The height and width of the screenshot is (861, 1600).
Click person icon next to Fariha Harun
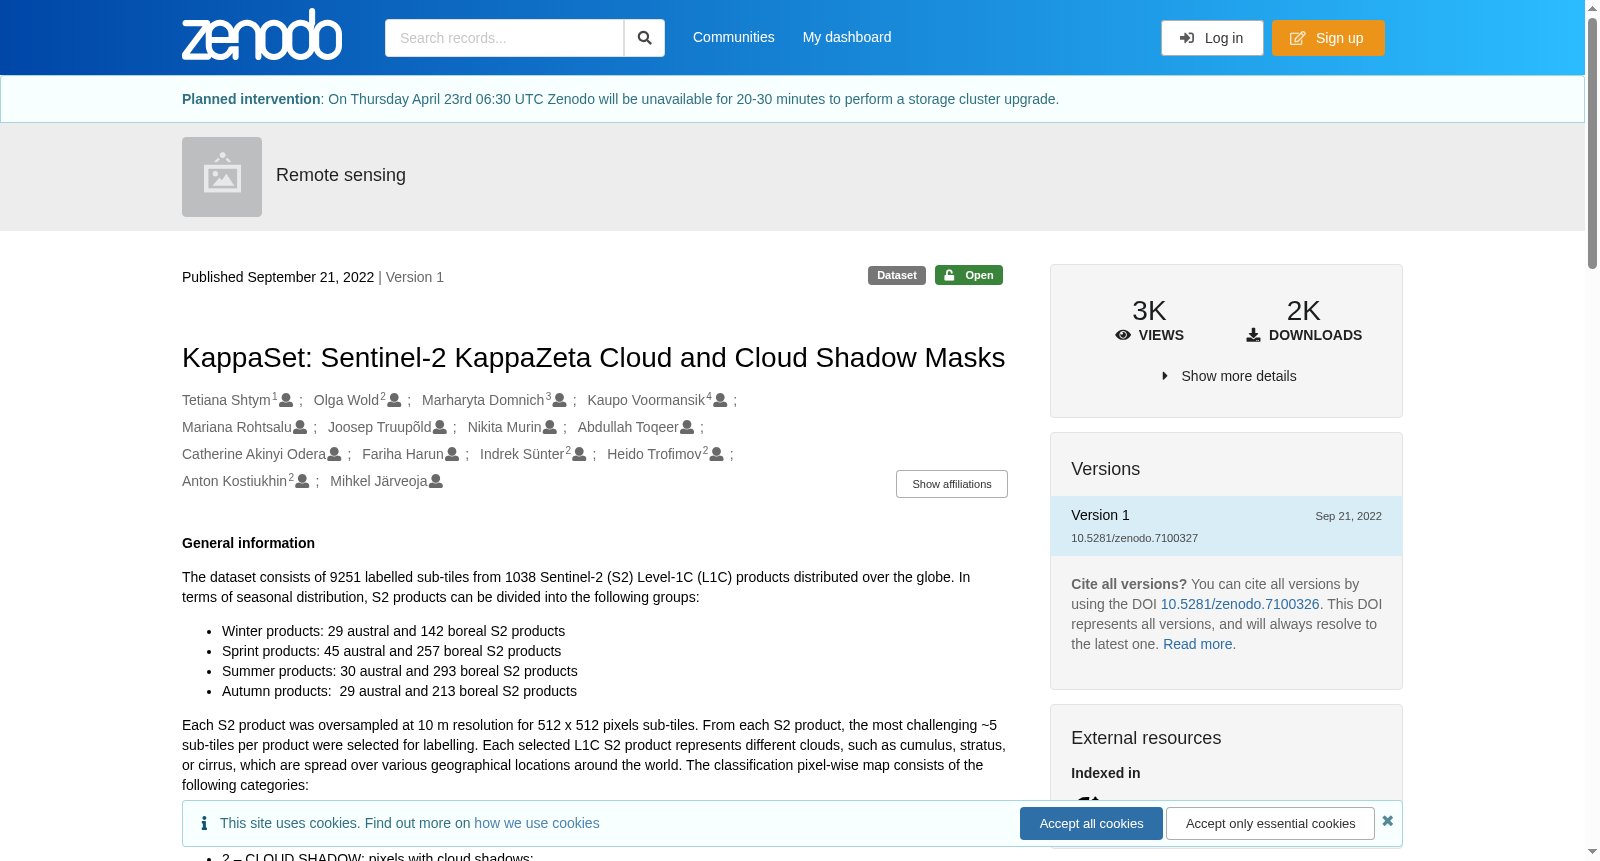(452, 454)
